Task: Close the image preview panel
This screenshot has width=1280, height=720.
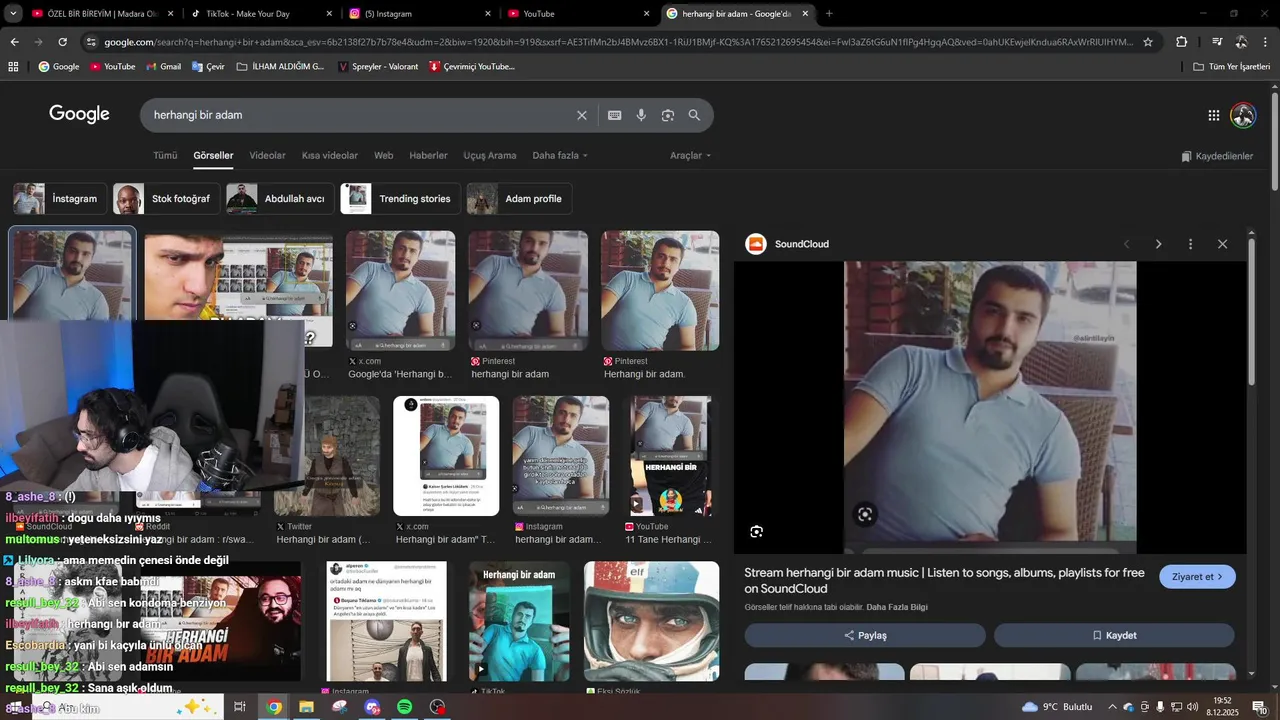Action: click(1222, 244)
